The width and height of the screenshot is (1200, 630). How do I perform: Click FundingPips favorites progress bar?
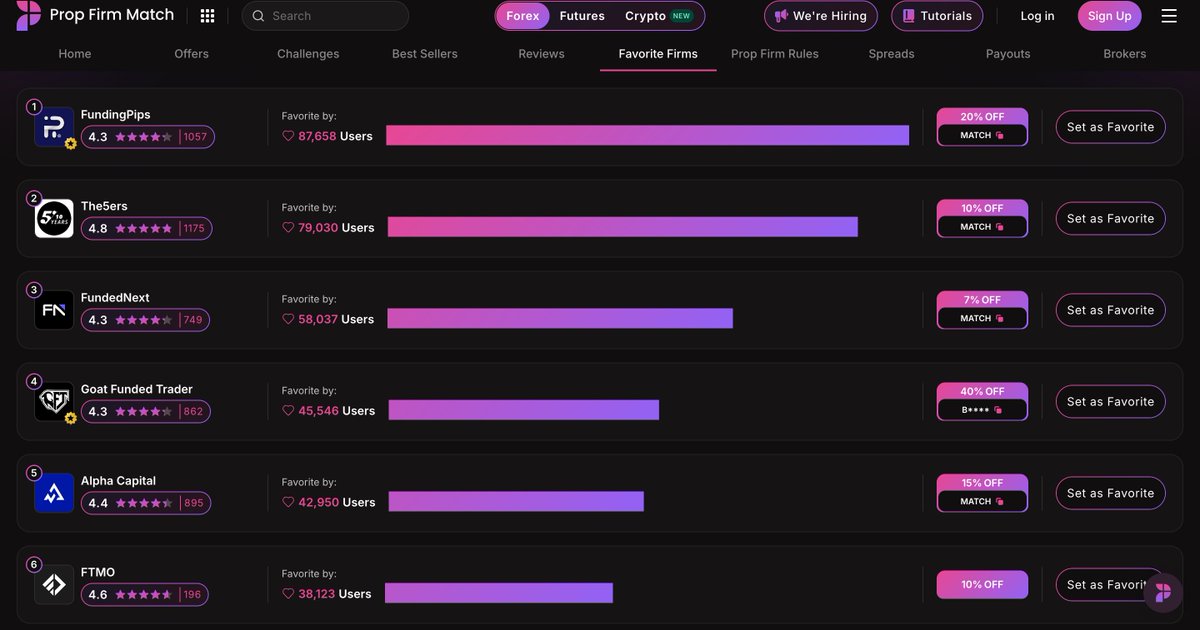click(x=647, y=135)
